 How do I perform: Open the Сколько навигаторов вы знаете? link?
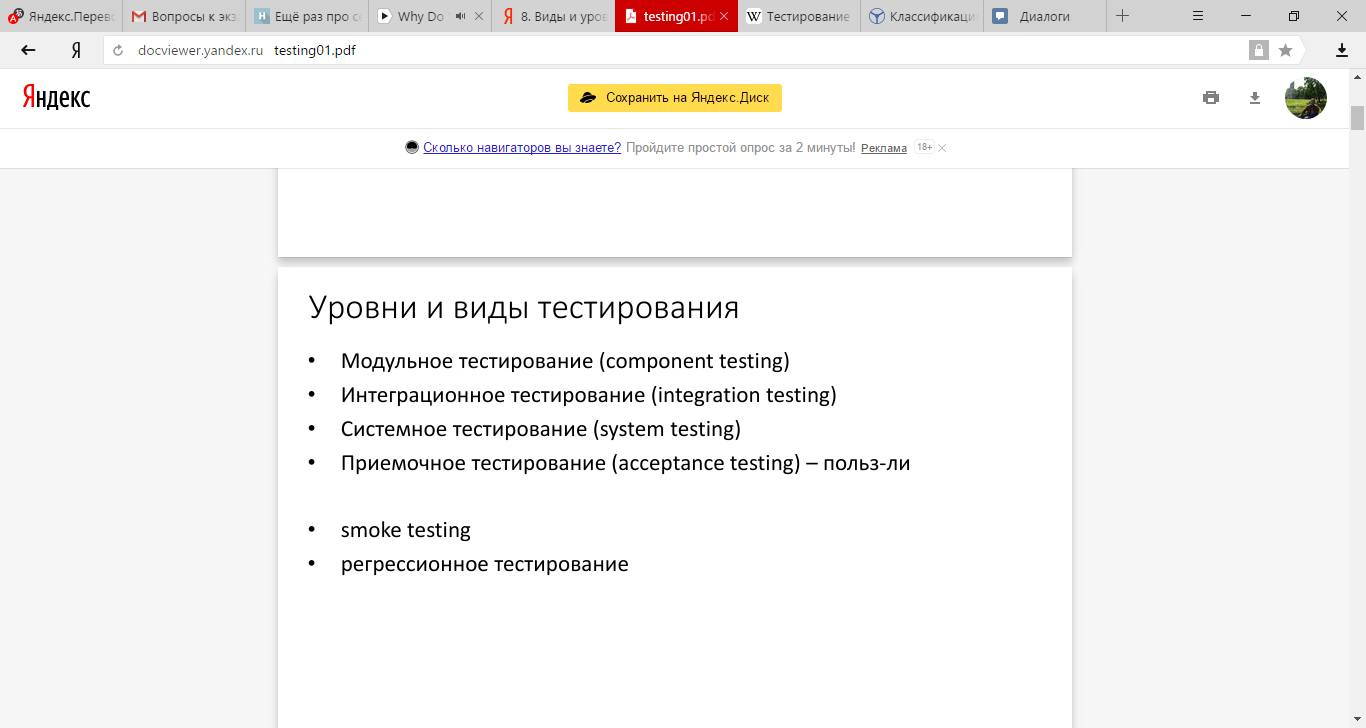[522, 148]
